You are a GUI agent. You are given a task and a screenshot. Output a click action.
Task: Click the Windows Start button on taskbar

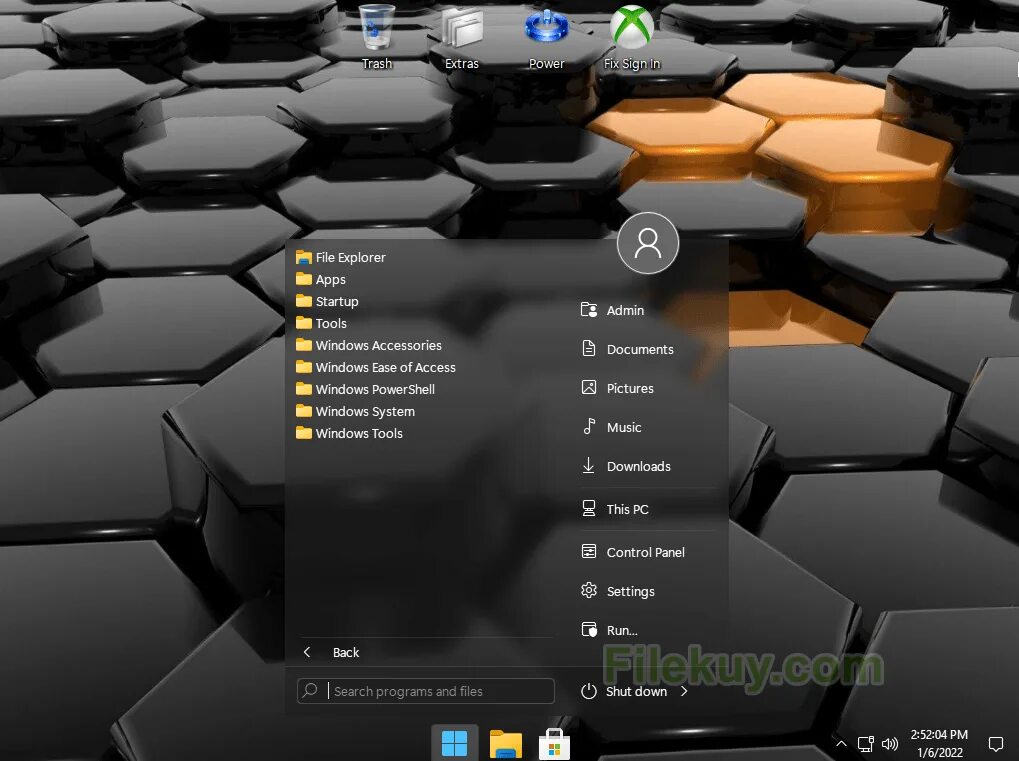[x=454, y=743]
